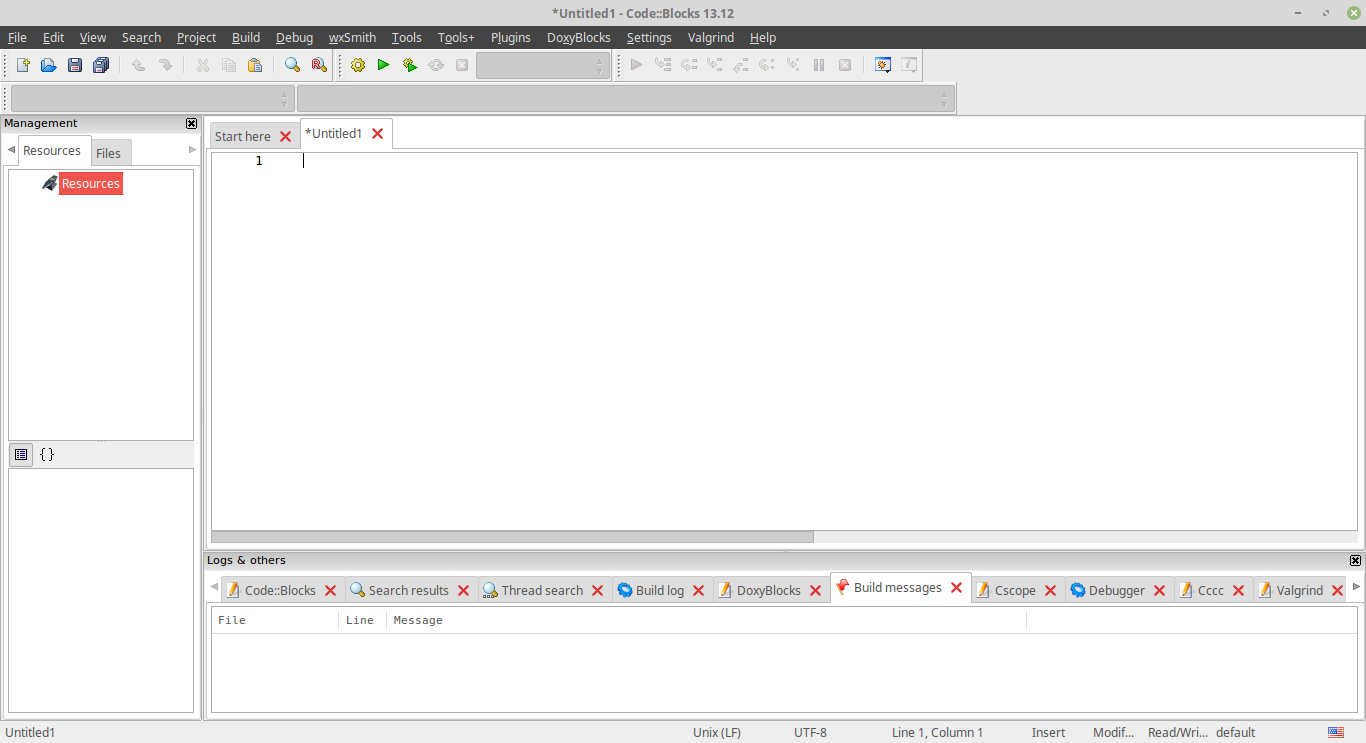Click the Undo arrow icon
The height and width of the screenshot is (743, 1366).
point(138,65)
